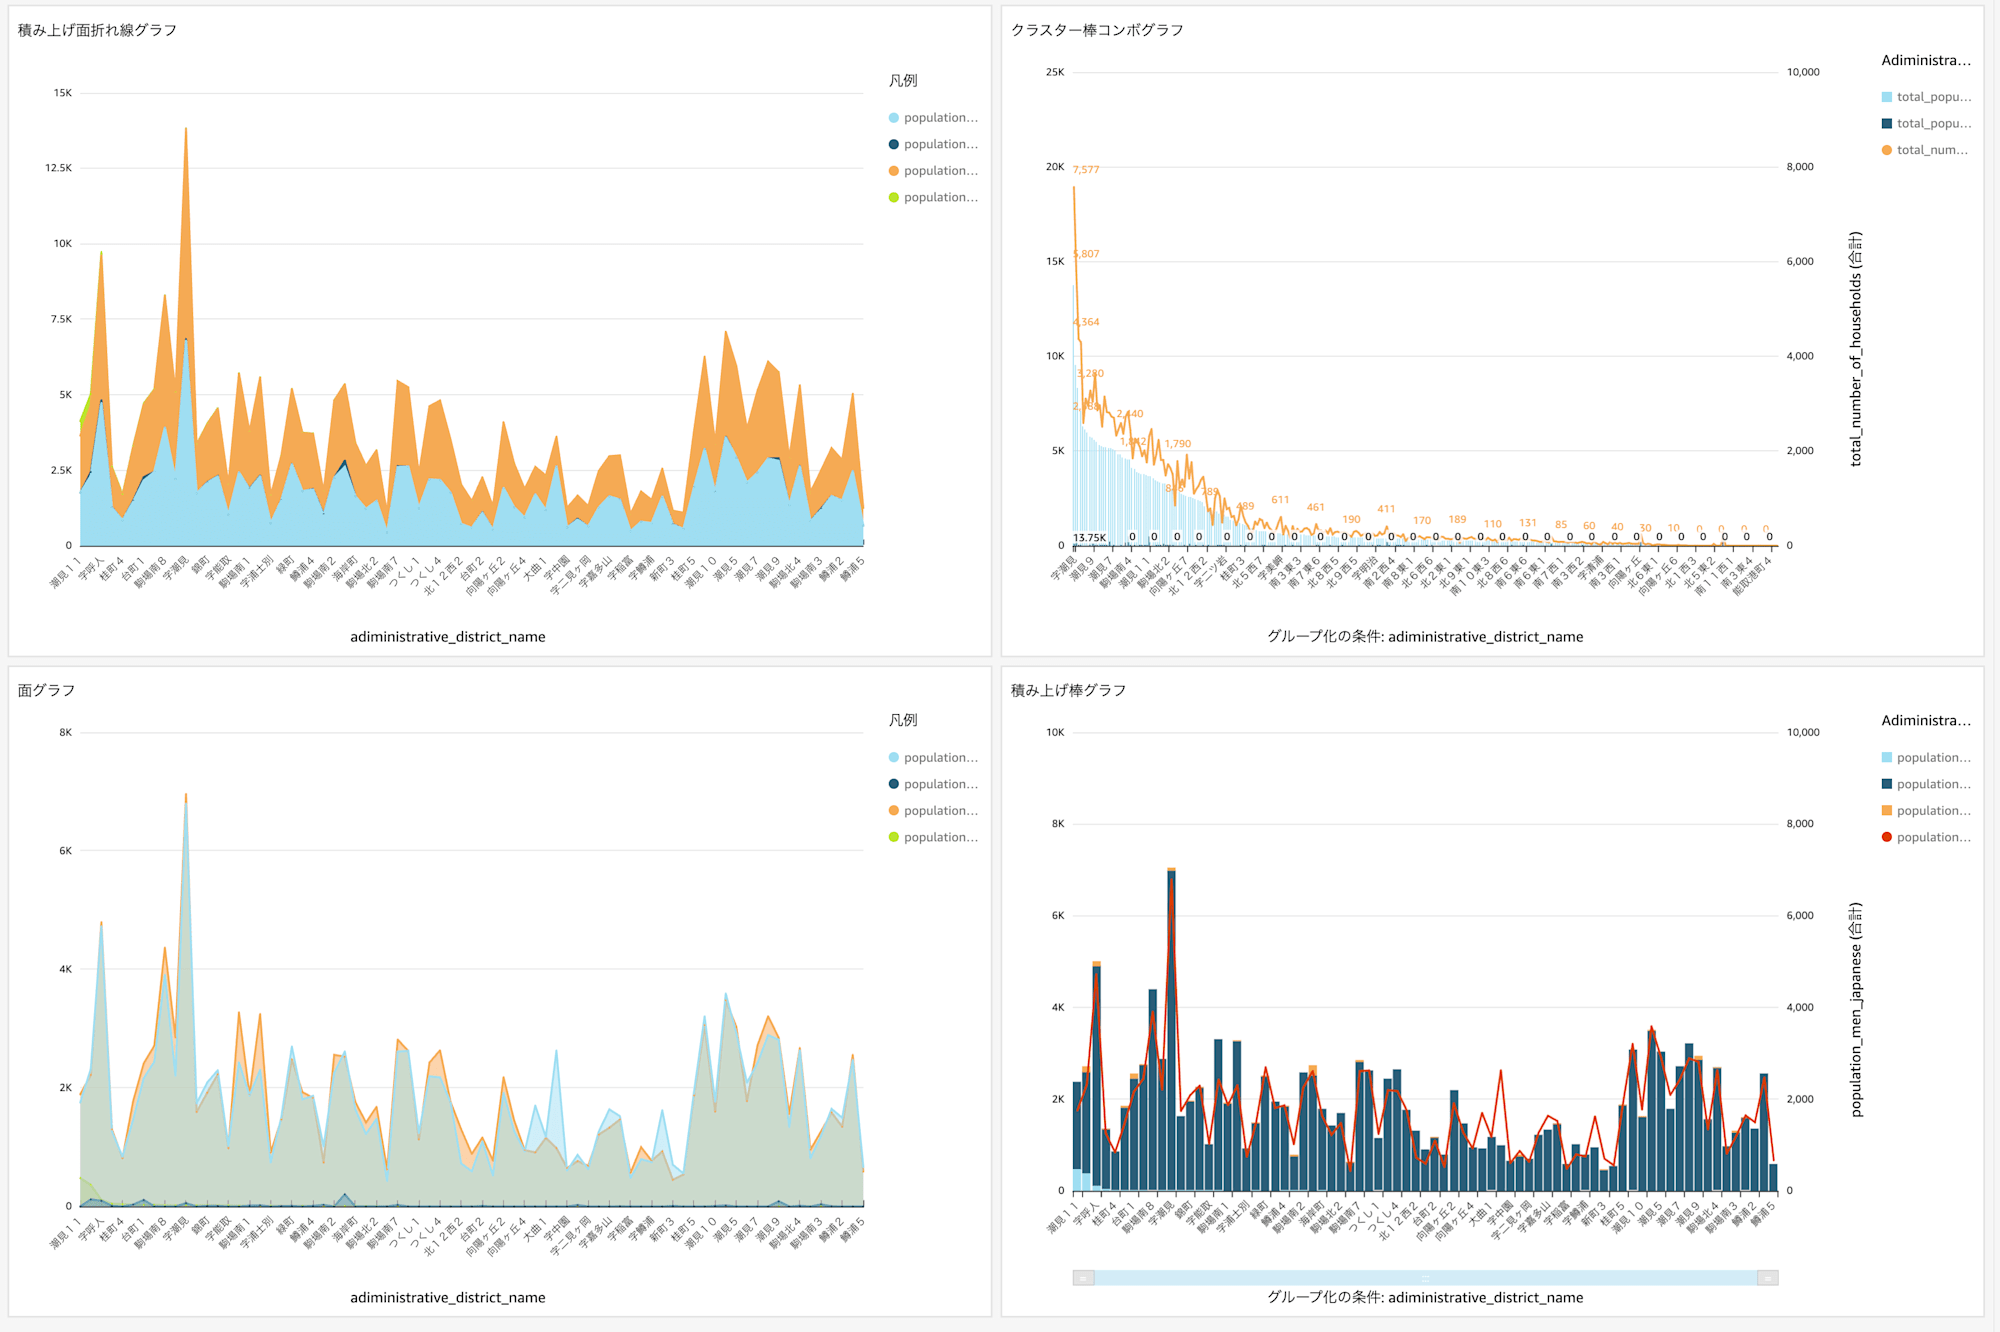
Task: Click 凡例 legend title in stacked area line chart
Action: (x=903, y=81)
